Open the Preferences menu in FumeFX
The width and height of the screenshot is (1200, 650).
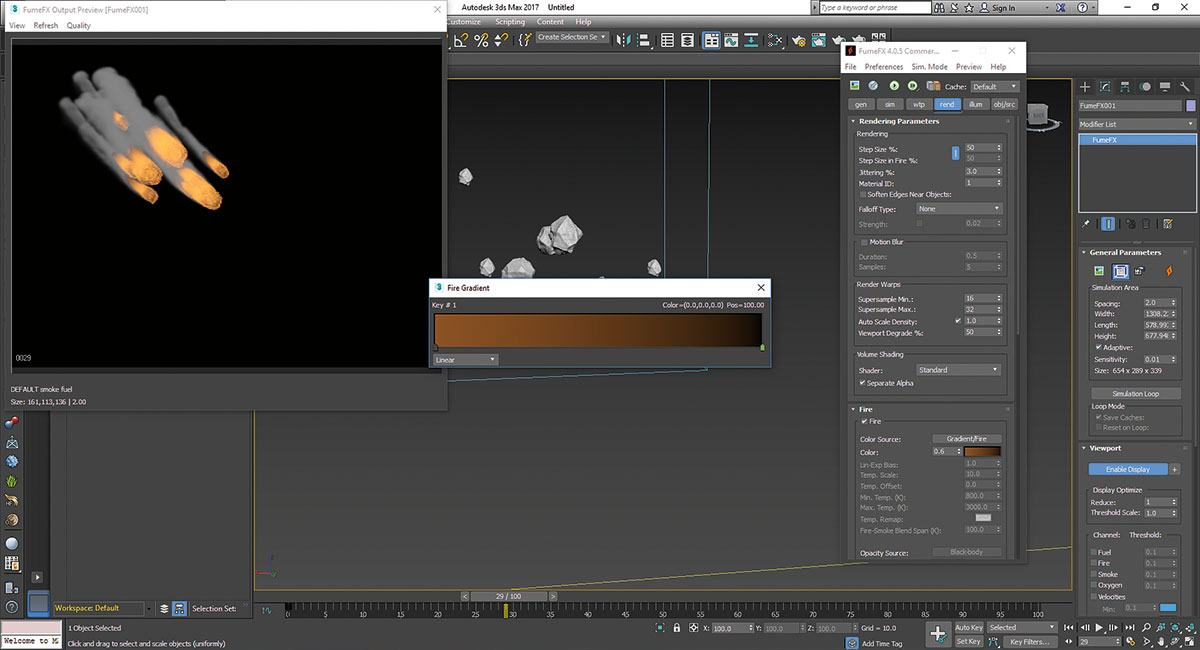[x=884, y=67]
